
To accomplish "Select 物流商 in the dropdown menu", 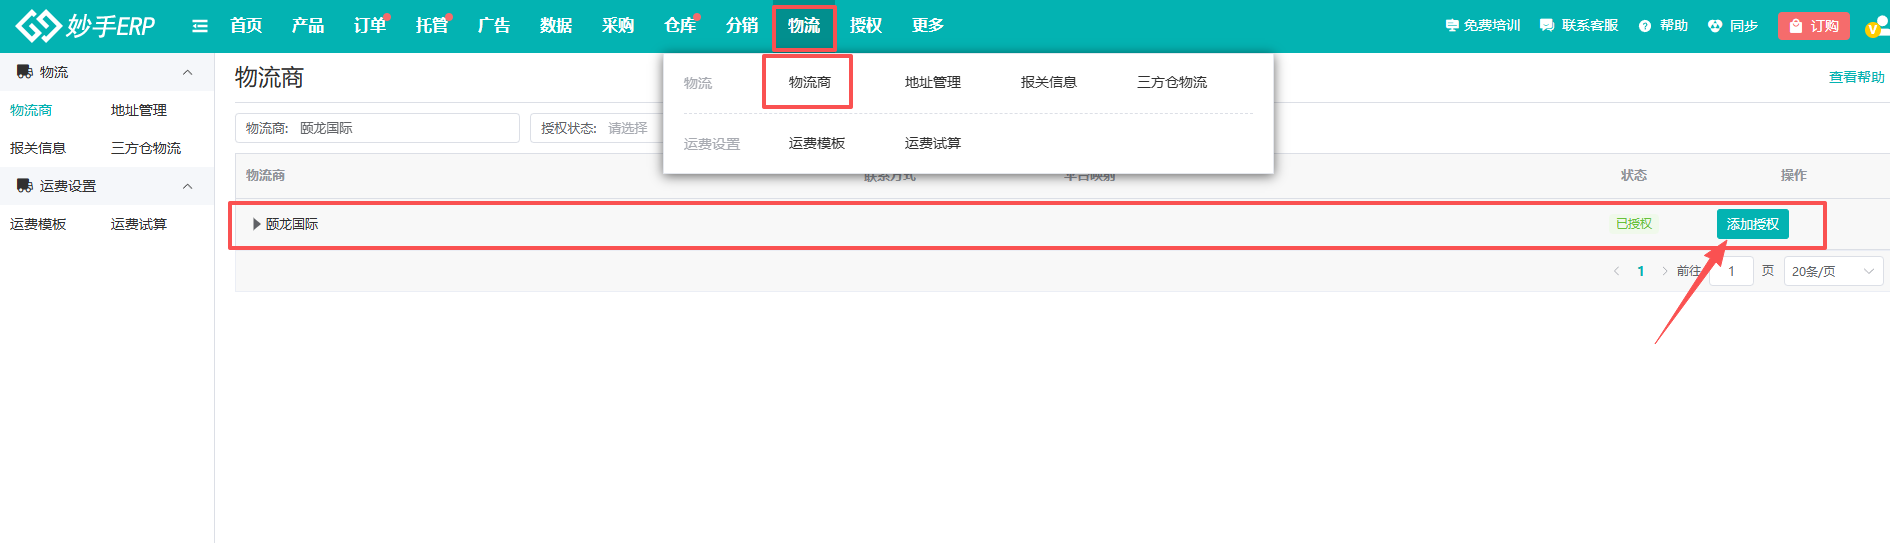I will pos(809,82).
